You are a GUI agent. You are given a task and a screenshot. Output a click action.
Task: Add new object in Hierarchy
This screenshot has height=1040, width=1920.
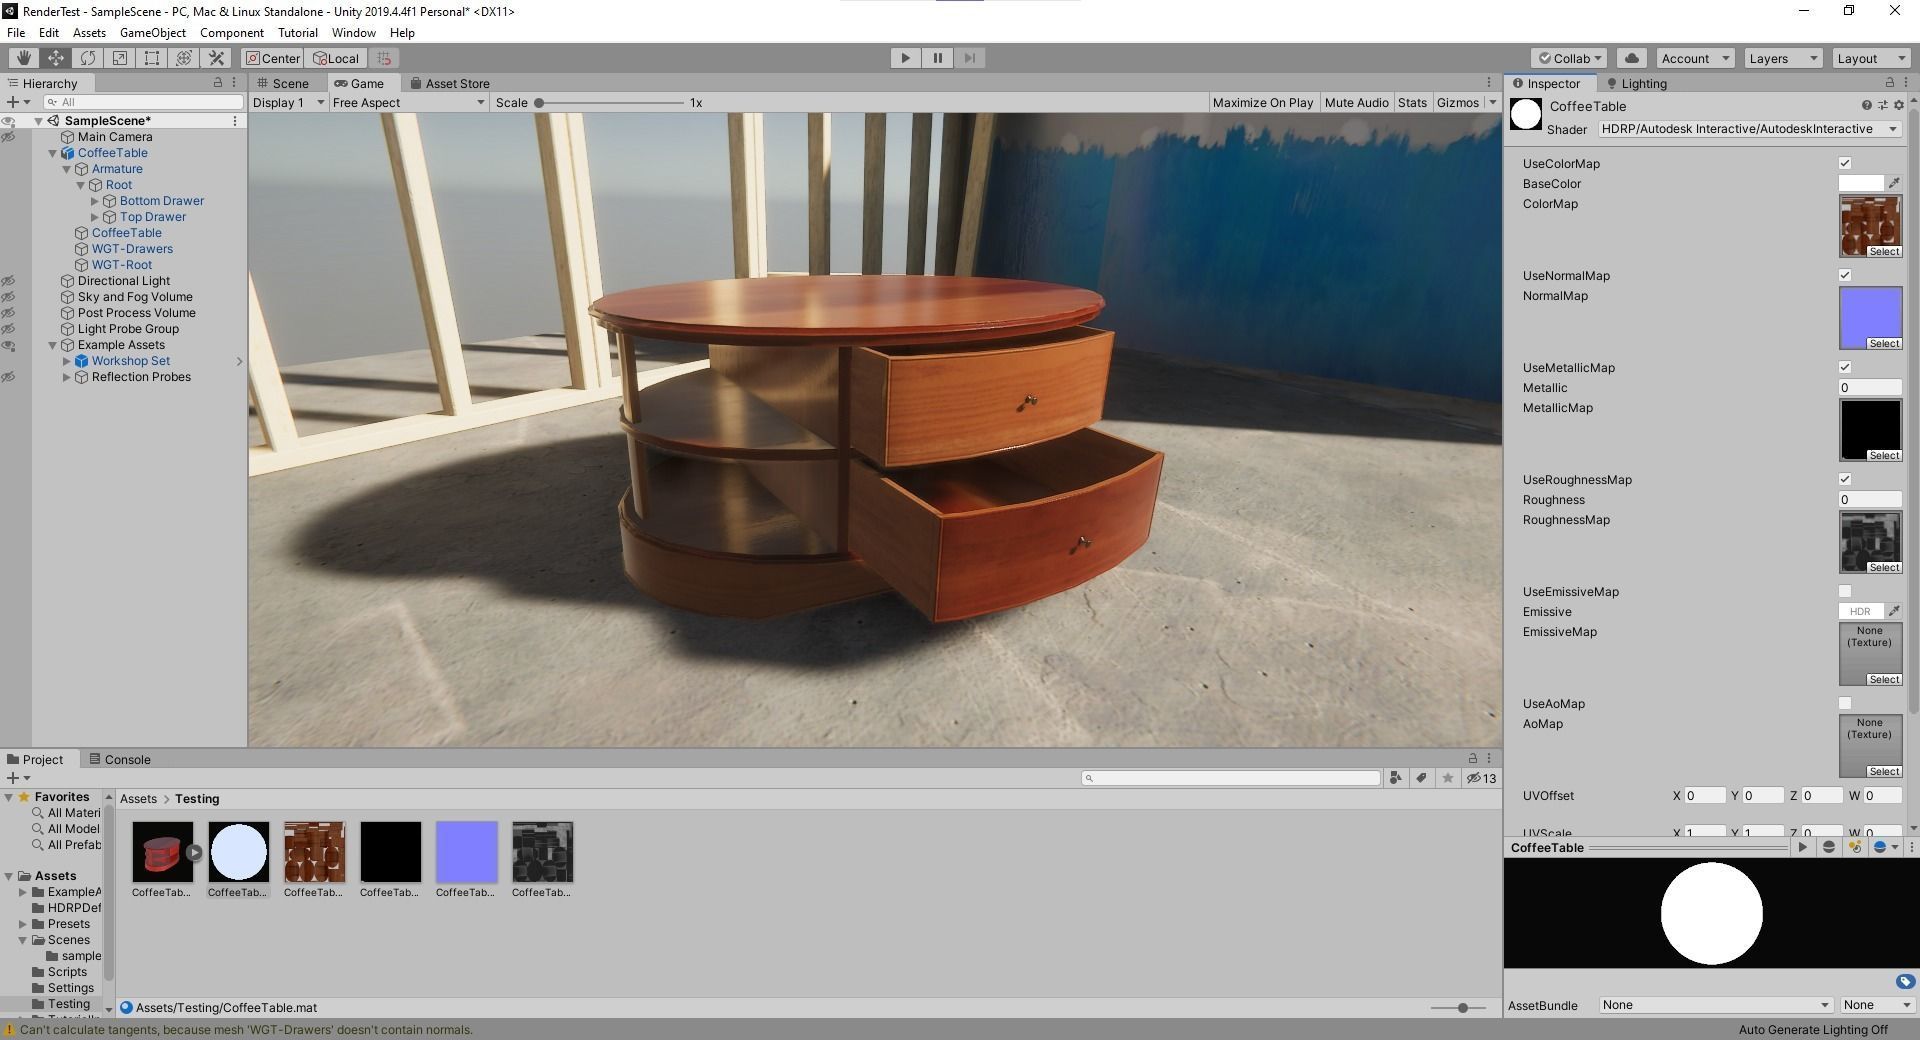point(18,102)
